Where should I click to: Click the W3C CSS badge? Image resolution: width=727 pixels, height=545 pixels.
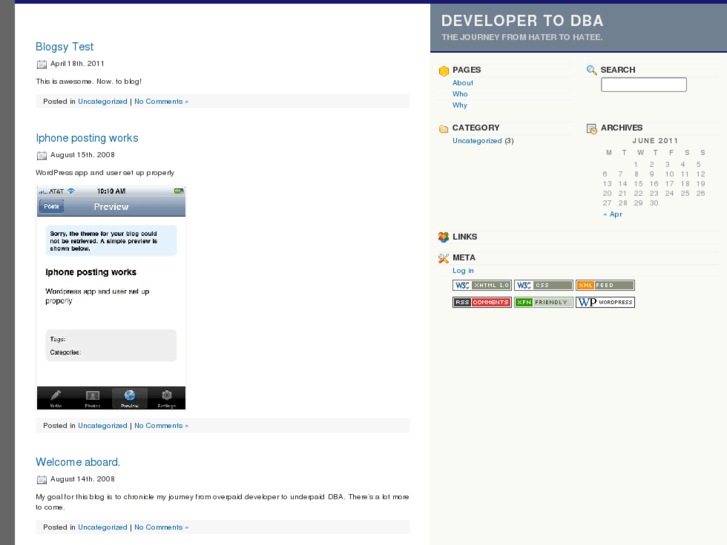543,285
